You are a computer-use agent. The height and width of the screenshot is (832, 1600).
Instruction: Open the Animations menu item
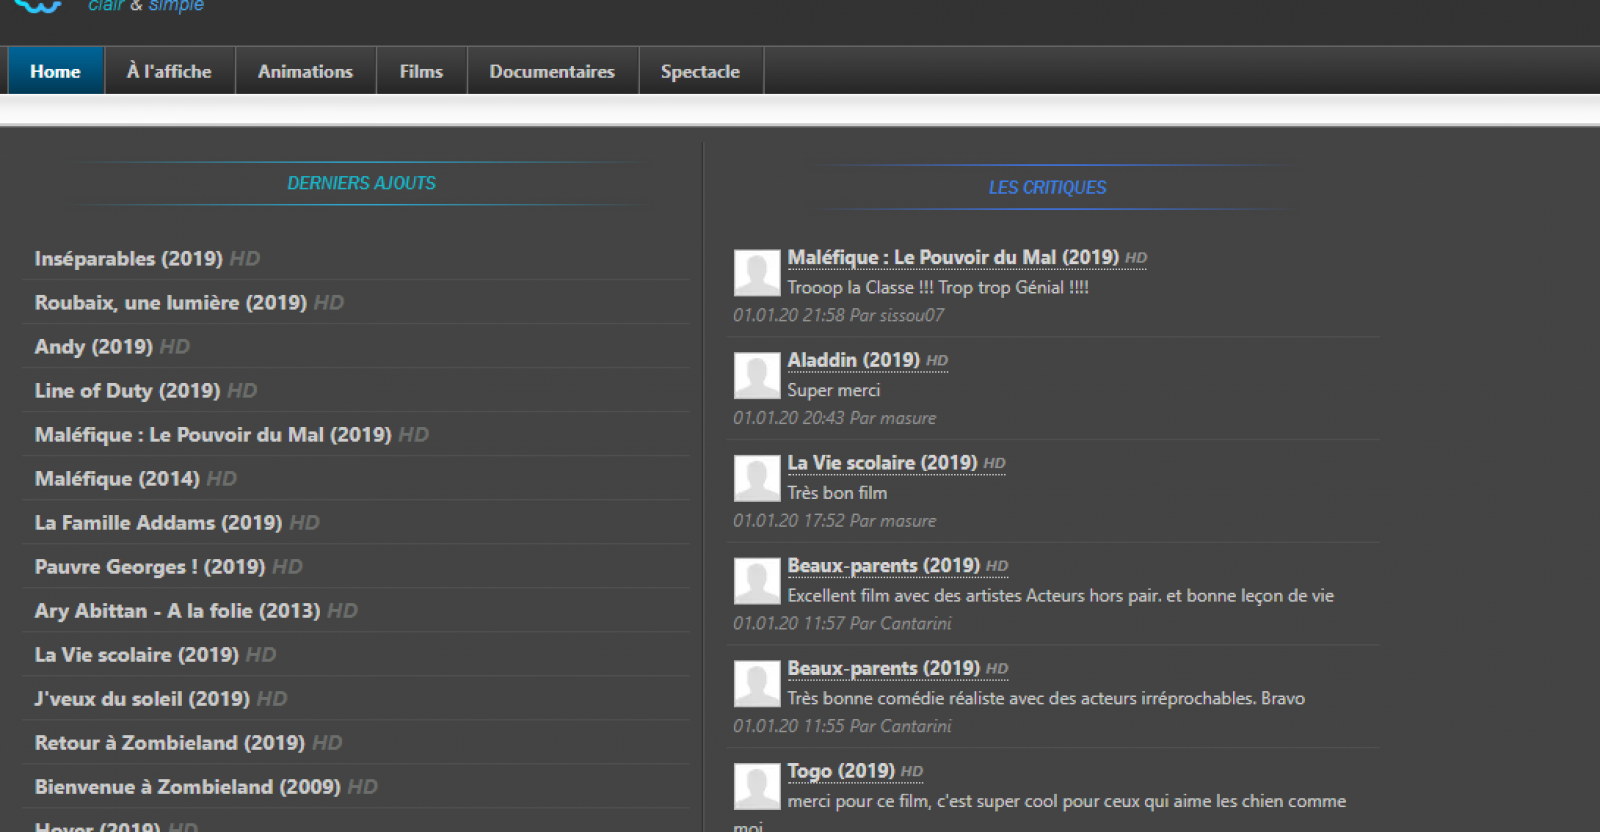[x=305, y=72]
